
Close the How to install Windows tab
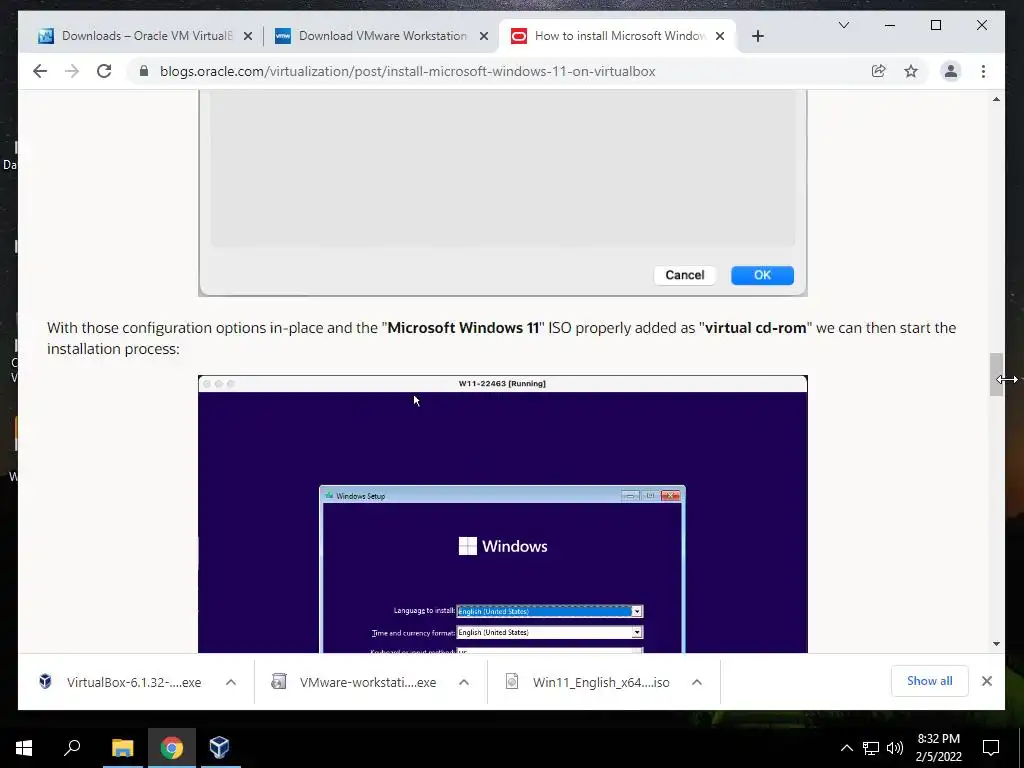point(720,36)
